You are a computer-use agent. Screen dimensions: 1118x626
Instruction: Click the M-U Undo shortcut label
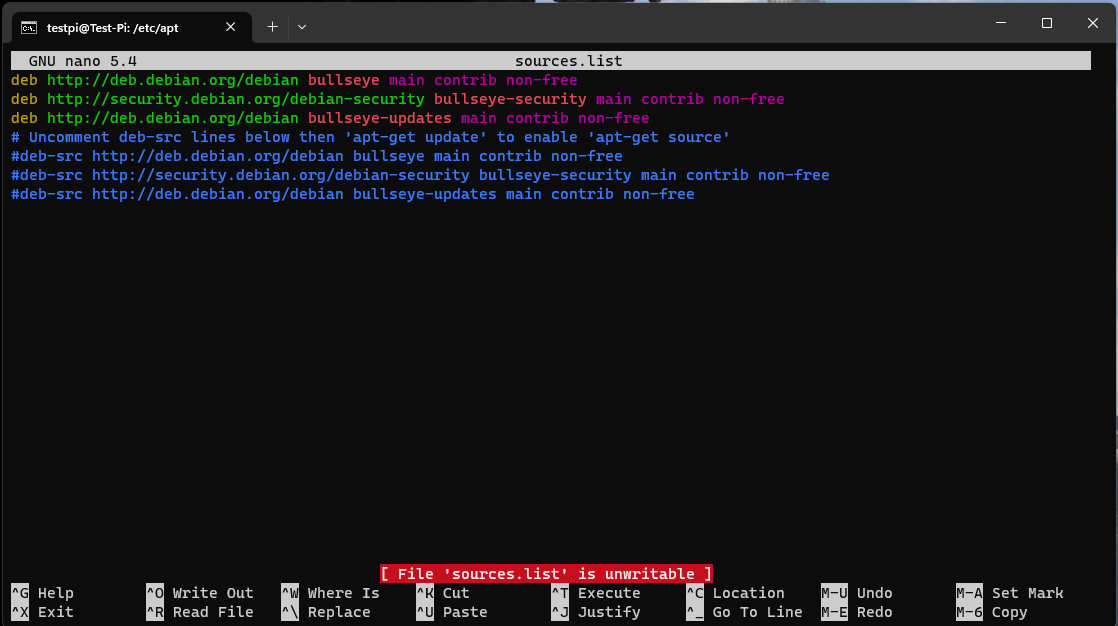pos(856,593)
